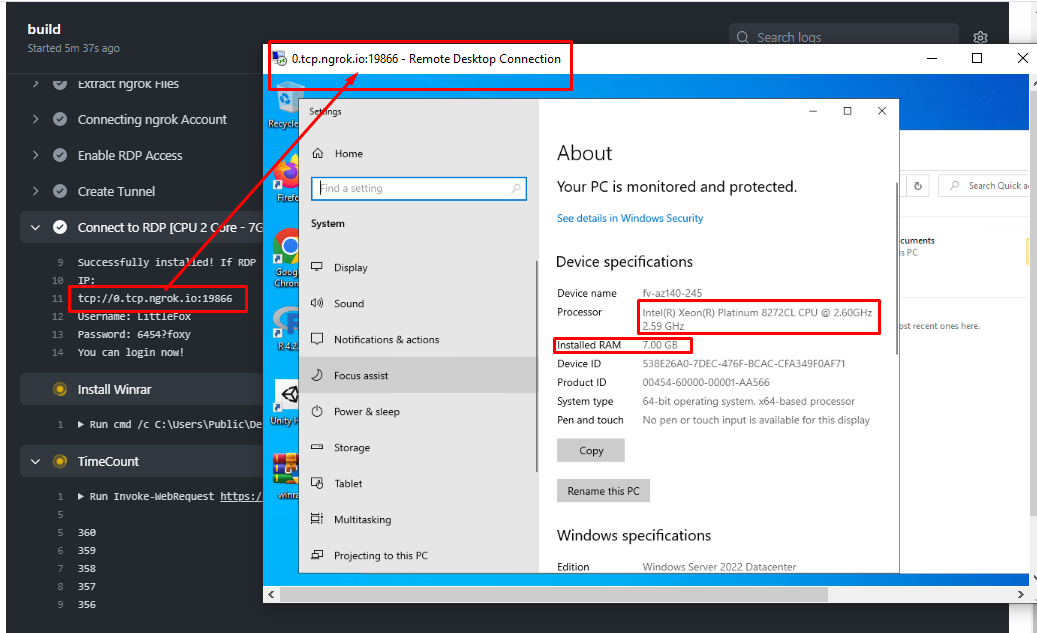Select the Password: 6454?foxy log line
The width and height of the screenshot is (1037, 633).
(x=134, y=335)
